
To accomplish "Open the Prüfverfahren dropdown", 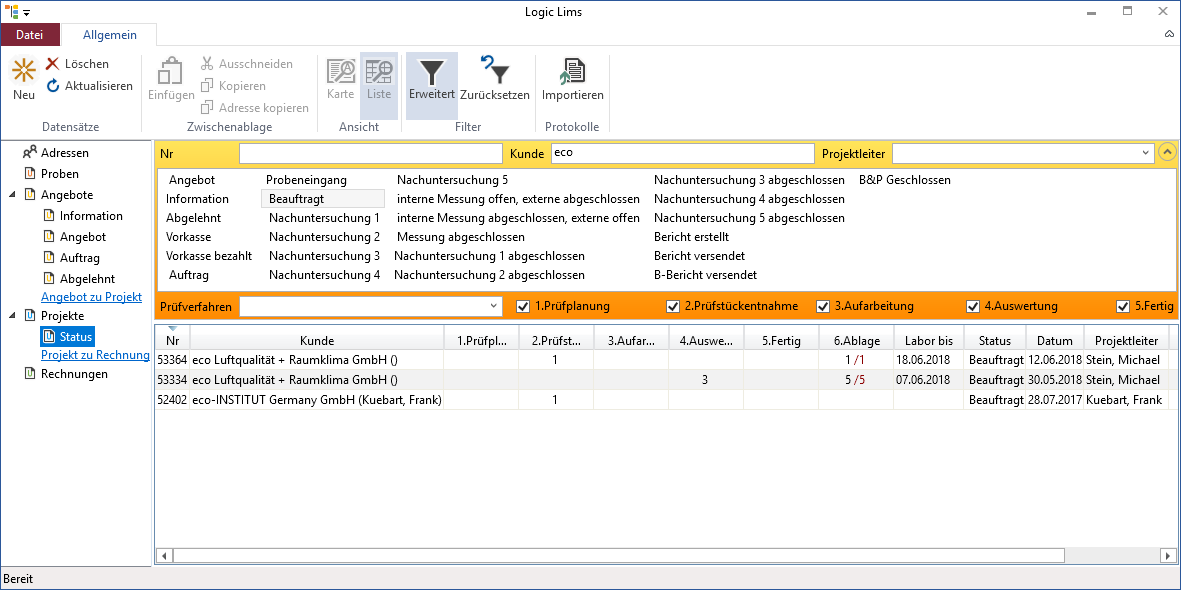I will [x=493, y=306].
